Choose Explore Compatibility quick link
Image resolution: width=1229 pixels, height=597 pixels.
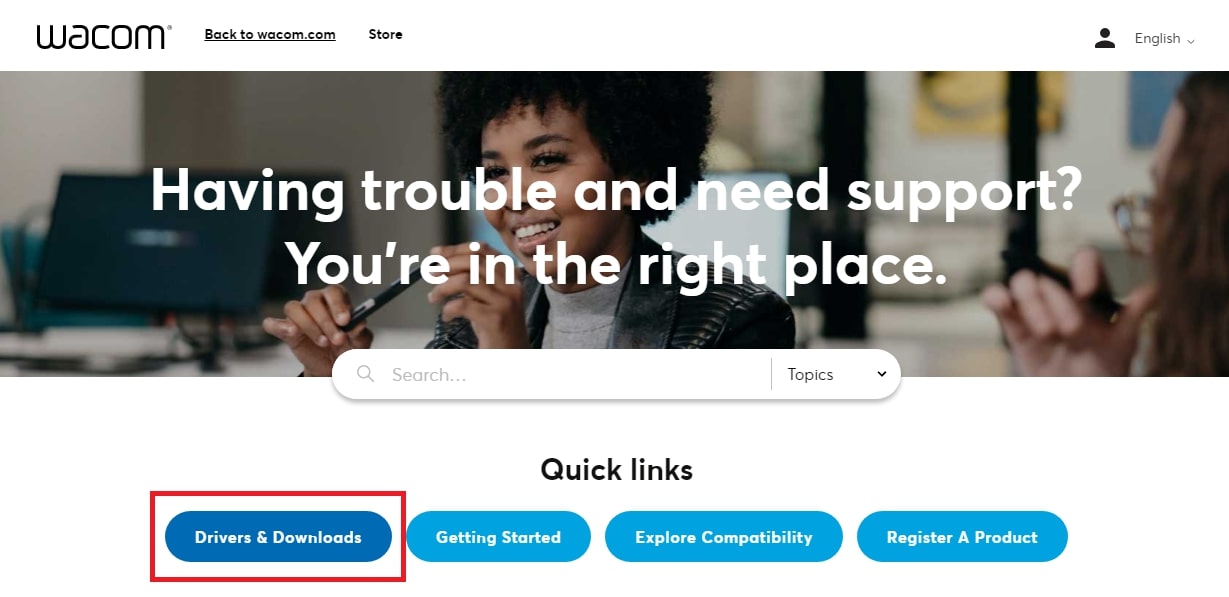click(724, 537)
